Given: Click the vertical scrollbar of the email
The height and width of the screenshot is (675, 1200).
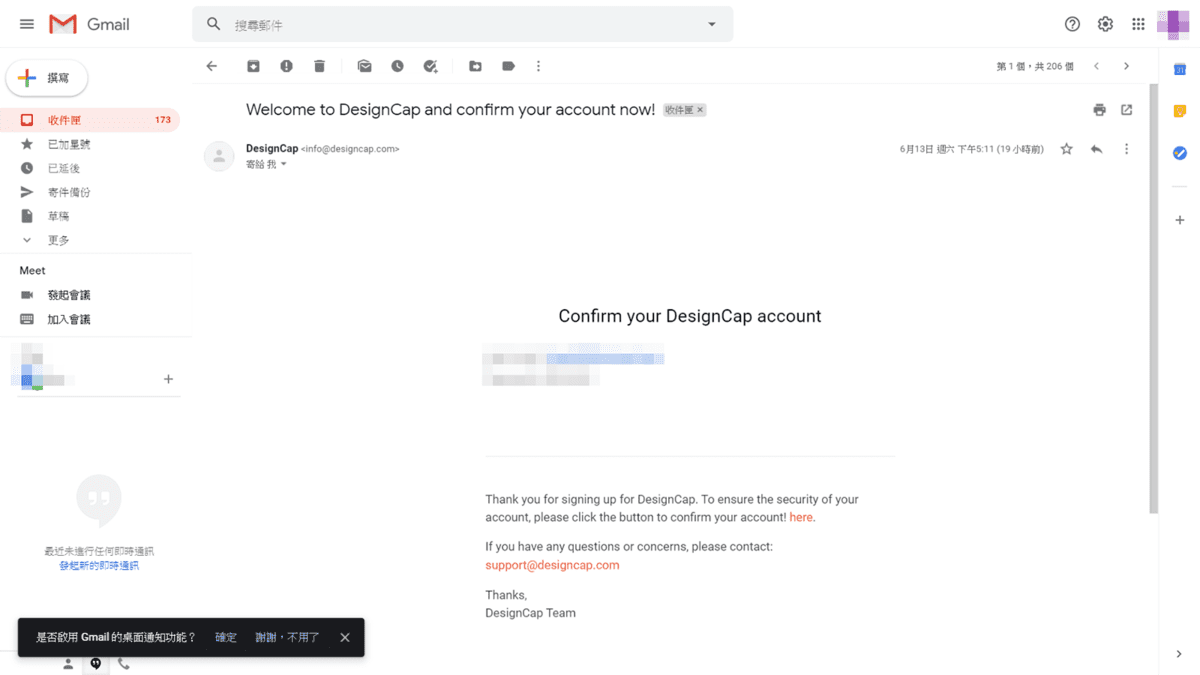Looking at the screenshot, I should 1153,300.
